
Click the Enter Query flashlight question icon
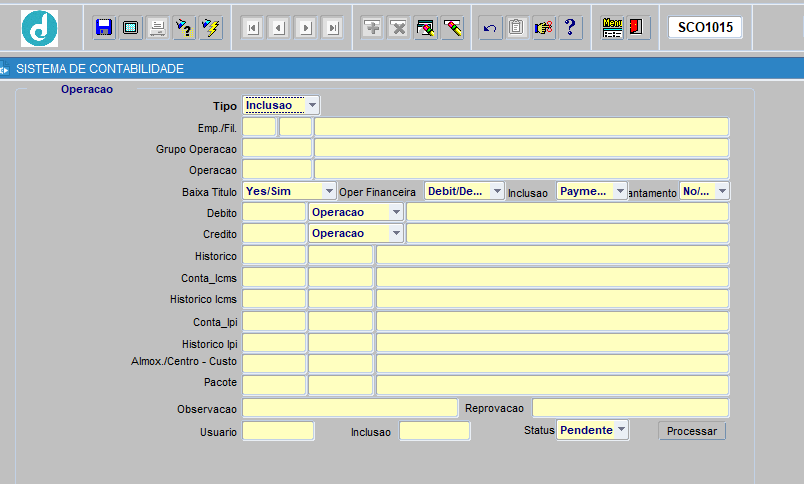pos(184,28)
